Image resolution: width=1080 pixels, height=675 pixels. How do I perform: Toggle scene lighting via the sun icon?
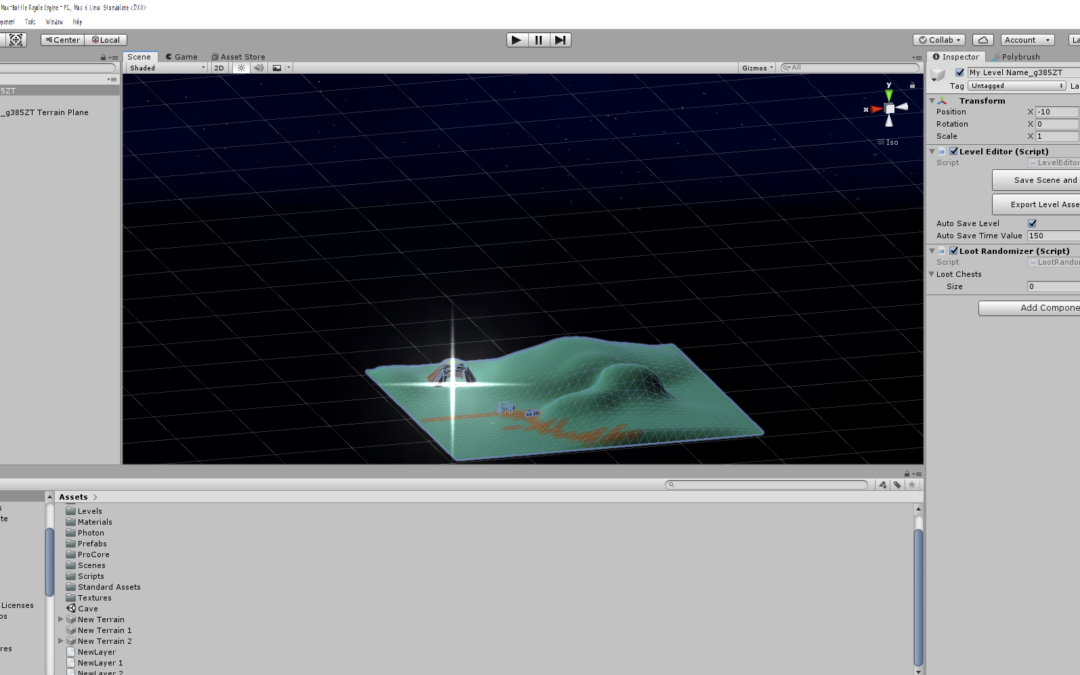[241, 68]
